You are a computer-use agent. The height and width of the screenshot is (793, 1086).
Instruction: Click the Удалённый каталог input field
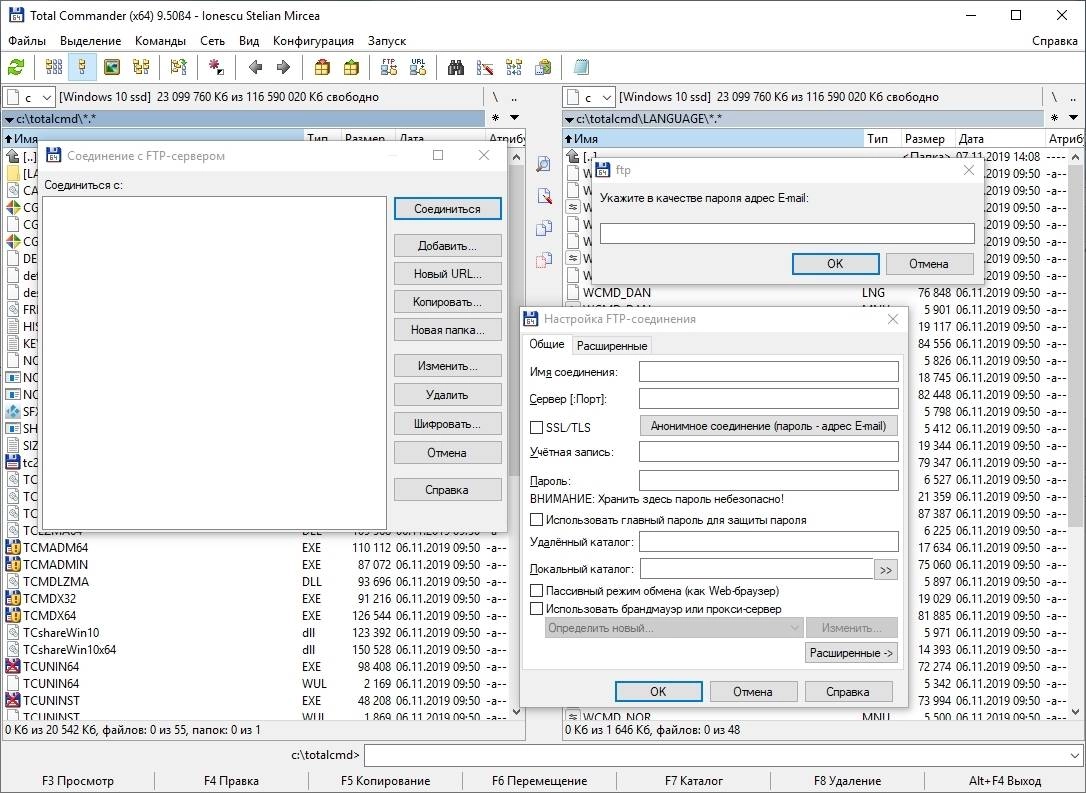pos(769,542)
